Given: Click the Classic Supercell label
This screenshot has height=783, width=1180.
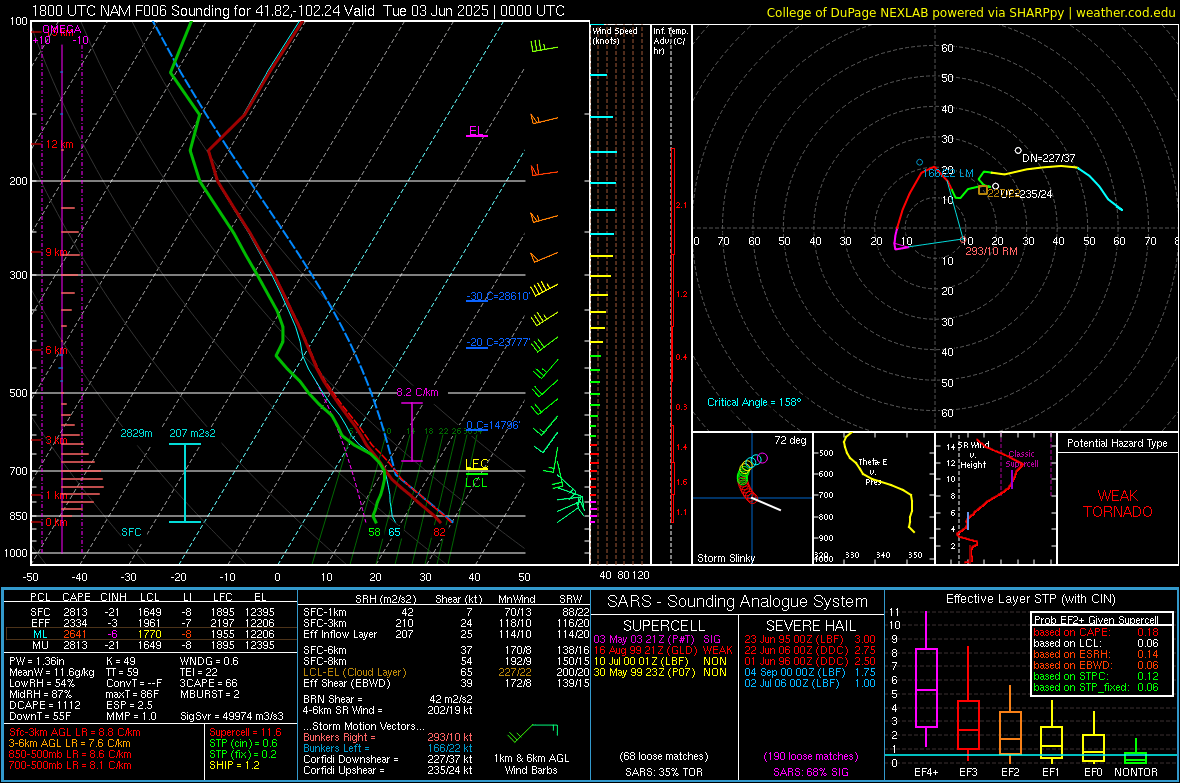Looking at the screenshot, I should click(1022, 459).
